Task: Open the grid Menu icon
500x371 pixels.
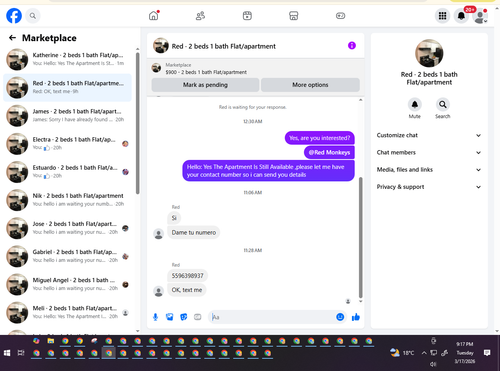Action: 442,16
